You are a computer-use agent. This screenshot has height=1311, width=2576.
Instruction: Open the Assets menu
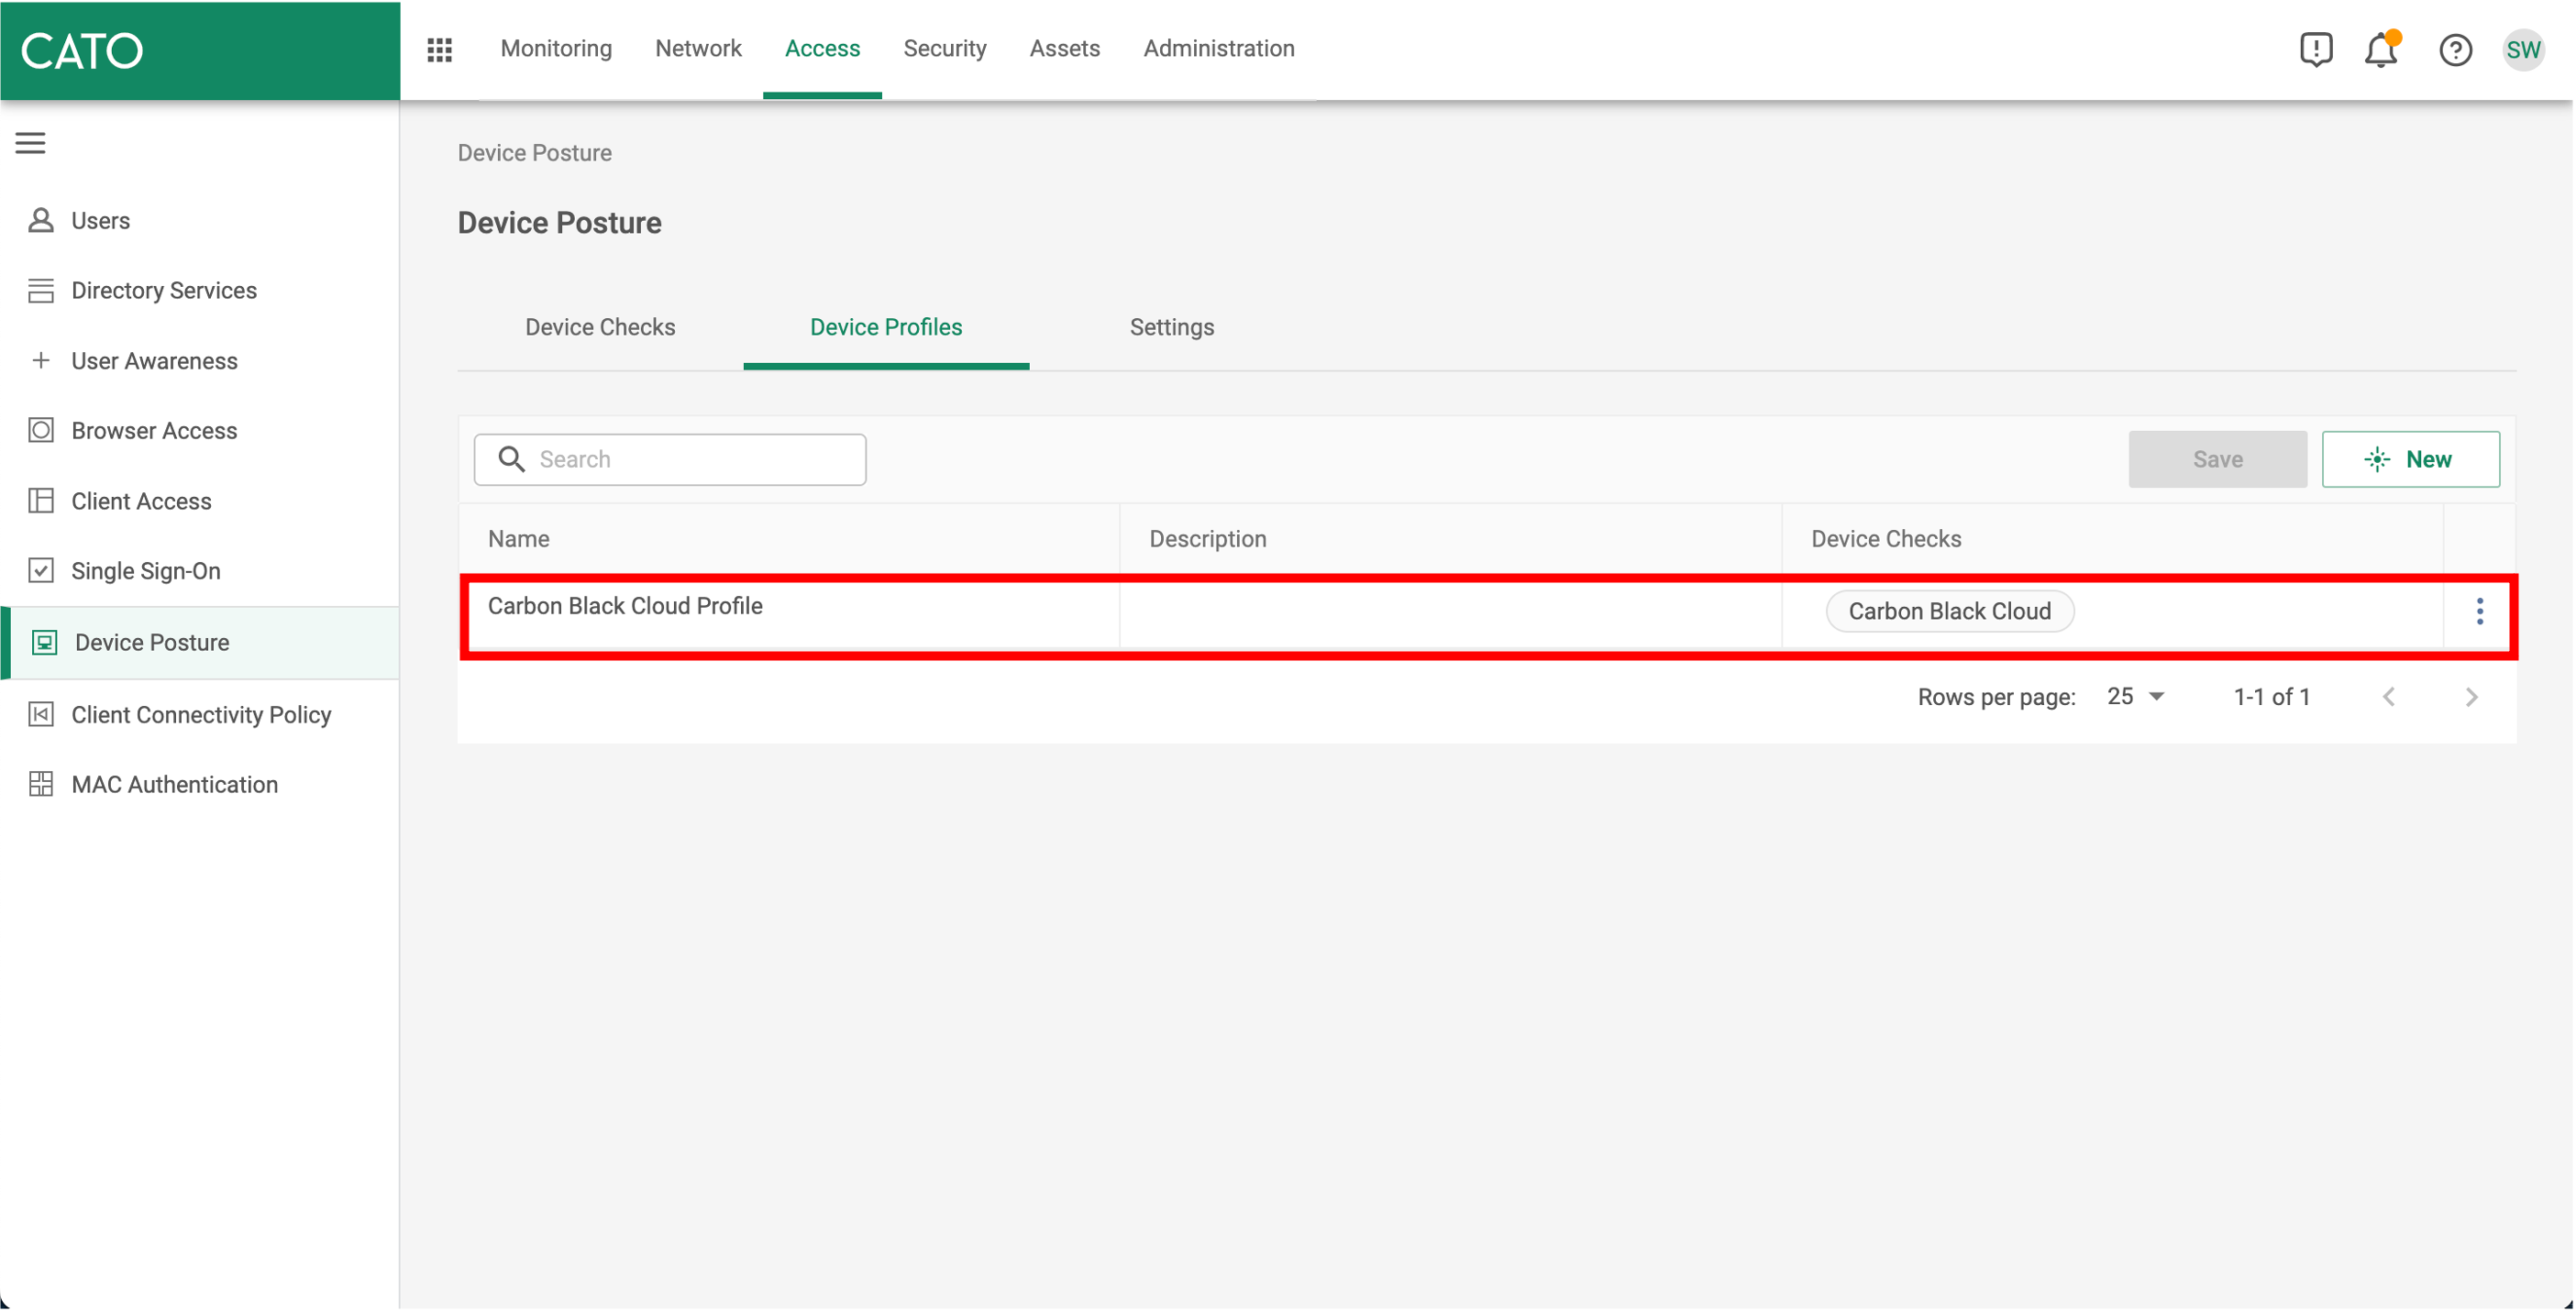[x=1064, y=48]
